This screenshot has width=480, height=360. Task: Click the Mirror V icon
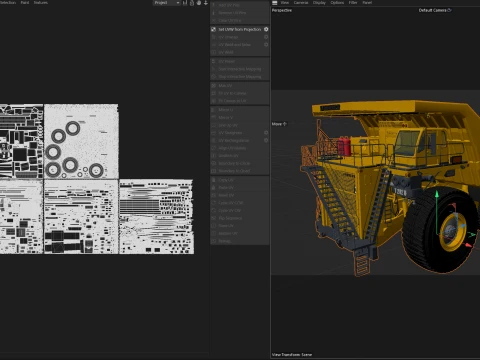[214, 117]
